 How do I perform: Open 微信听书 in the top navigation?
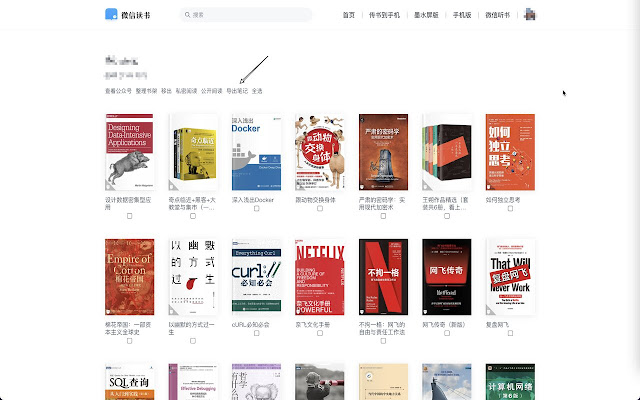click(498, 15)
